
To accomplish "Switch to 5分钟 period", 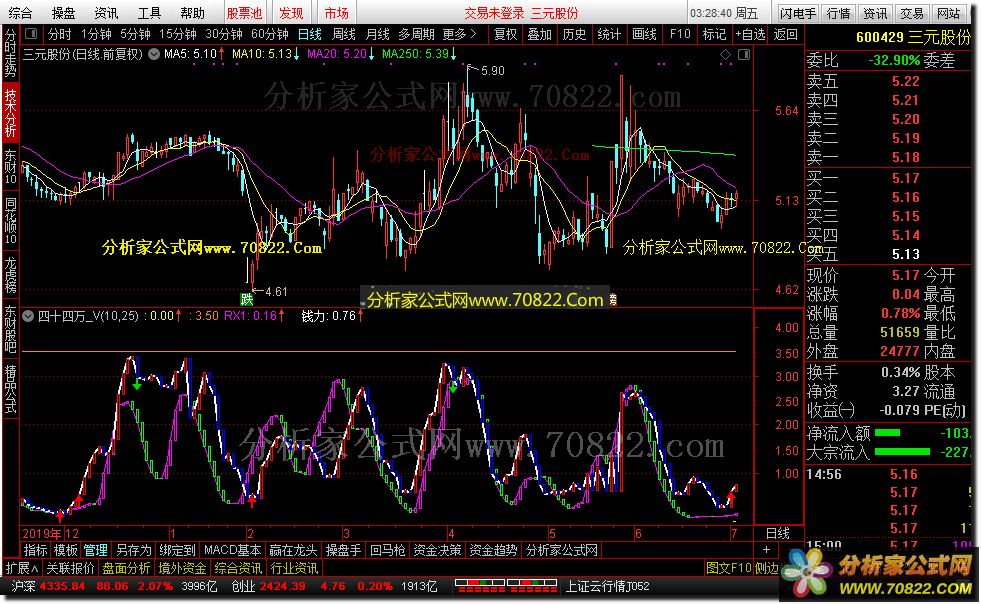I will coord(135,34).
